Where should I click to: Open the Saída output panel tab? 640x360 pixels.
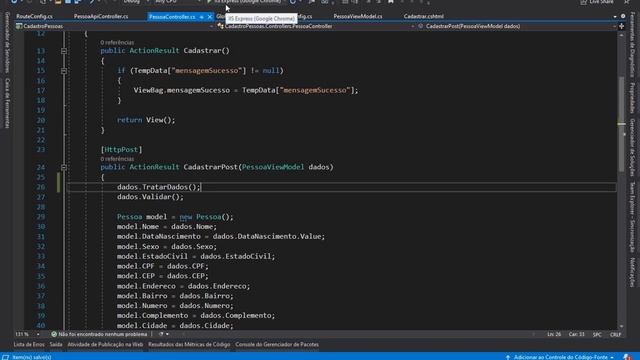[x=56, y=344]
